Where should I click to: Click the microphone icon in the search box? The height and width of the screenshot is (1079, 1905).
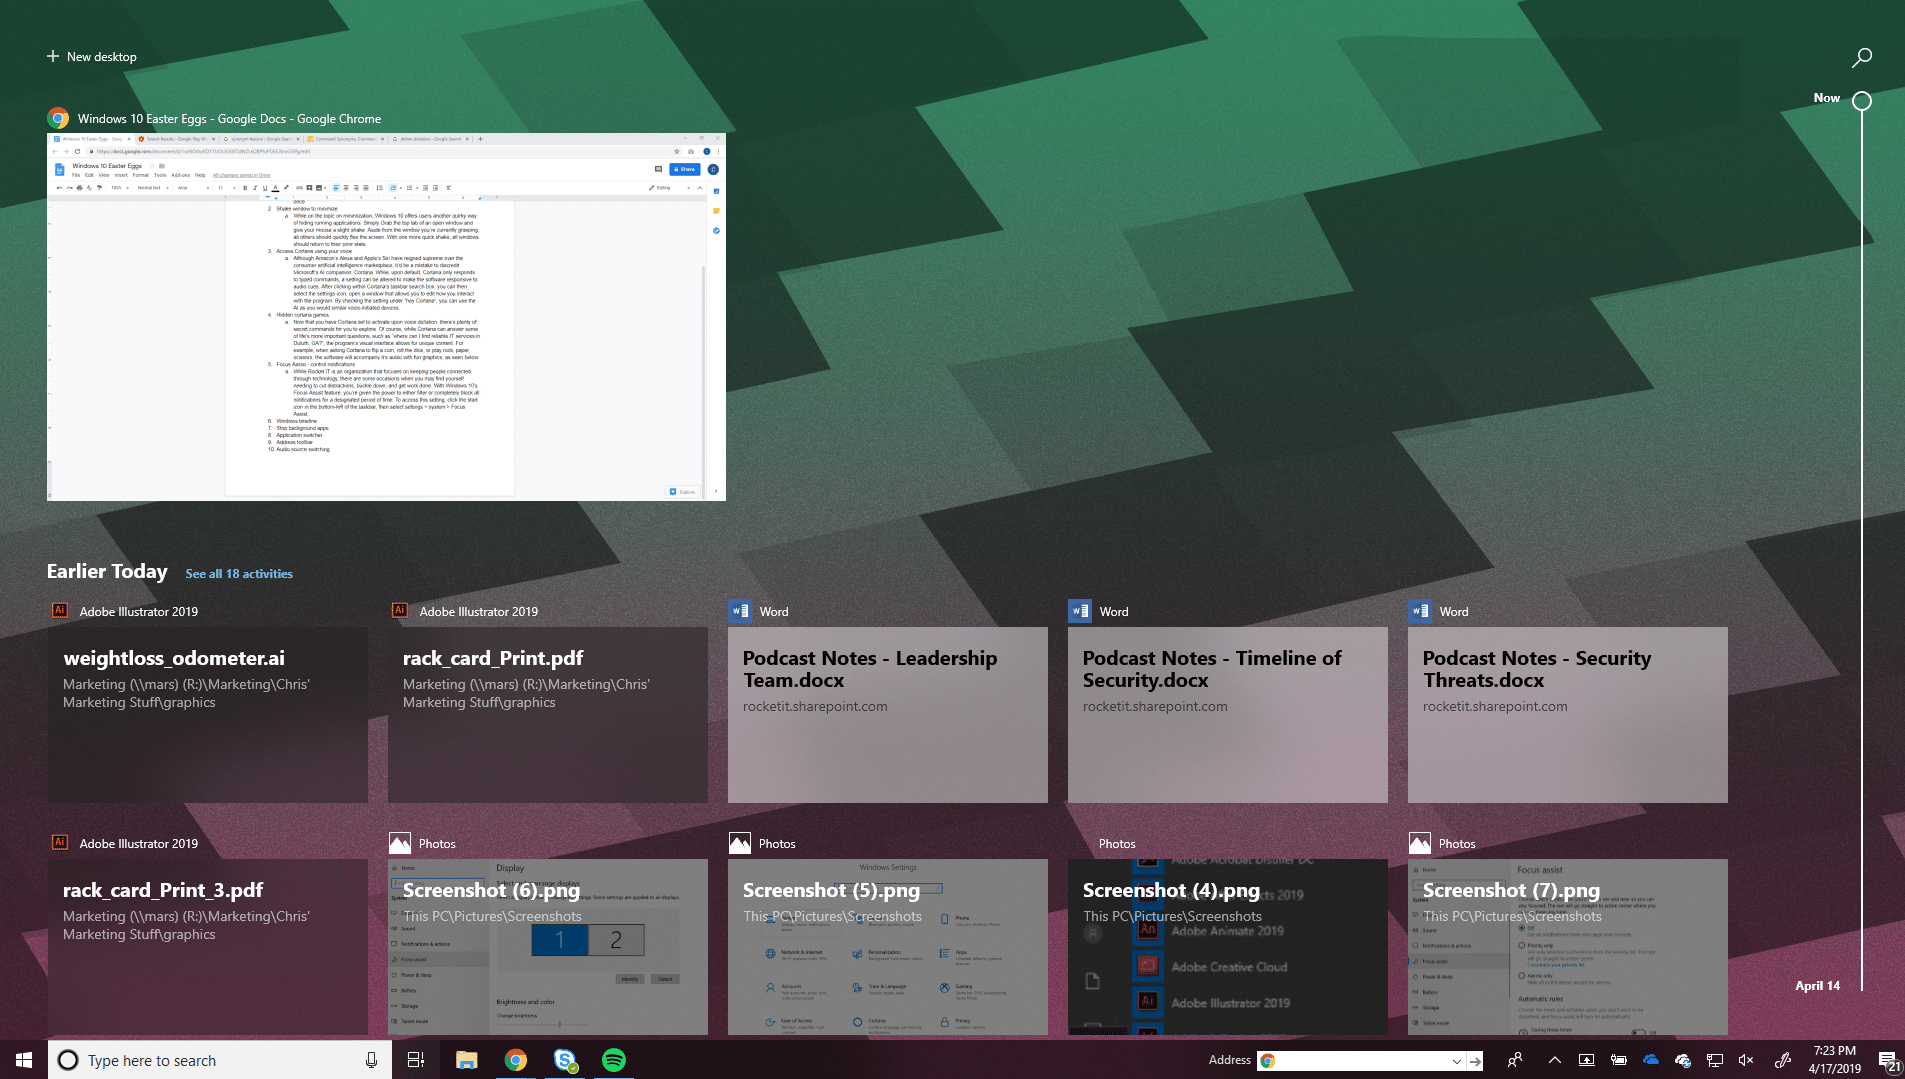(371, 1060)
